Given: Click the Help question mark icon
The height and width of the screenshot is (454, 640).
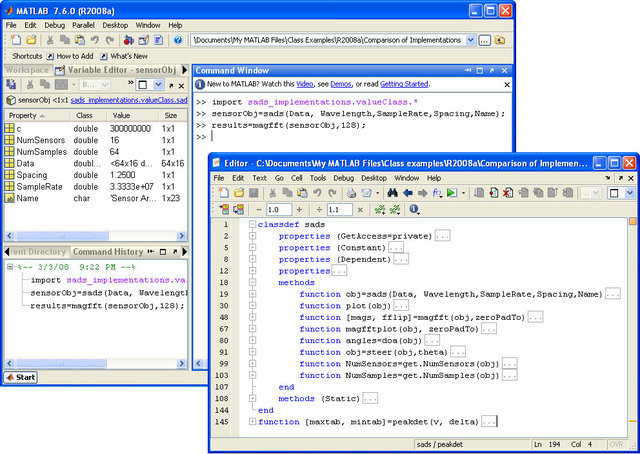Looking at the screenshot, I should pos(177,40).
